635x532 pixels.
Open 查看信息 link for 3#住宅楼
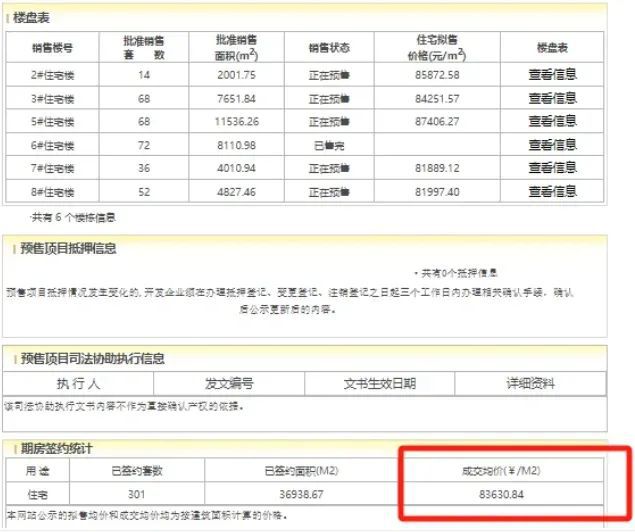click(552, 98)
